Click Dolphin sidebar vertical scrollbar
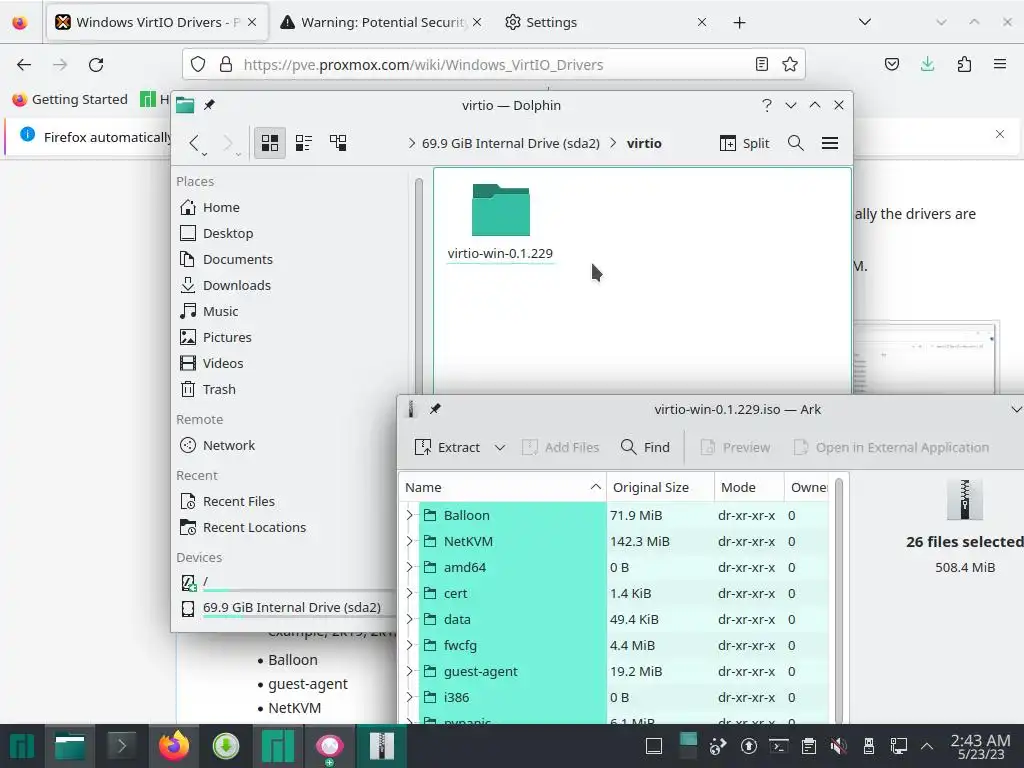1024x768 pixels. [x=419, y=287]
